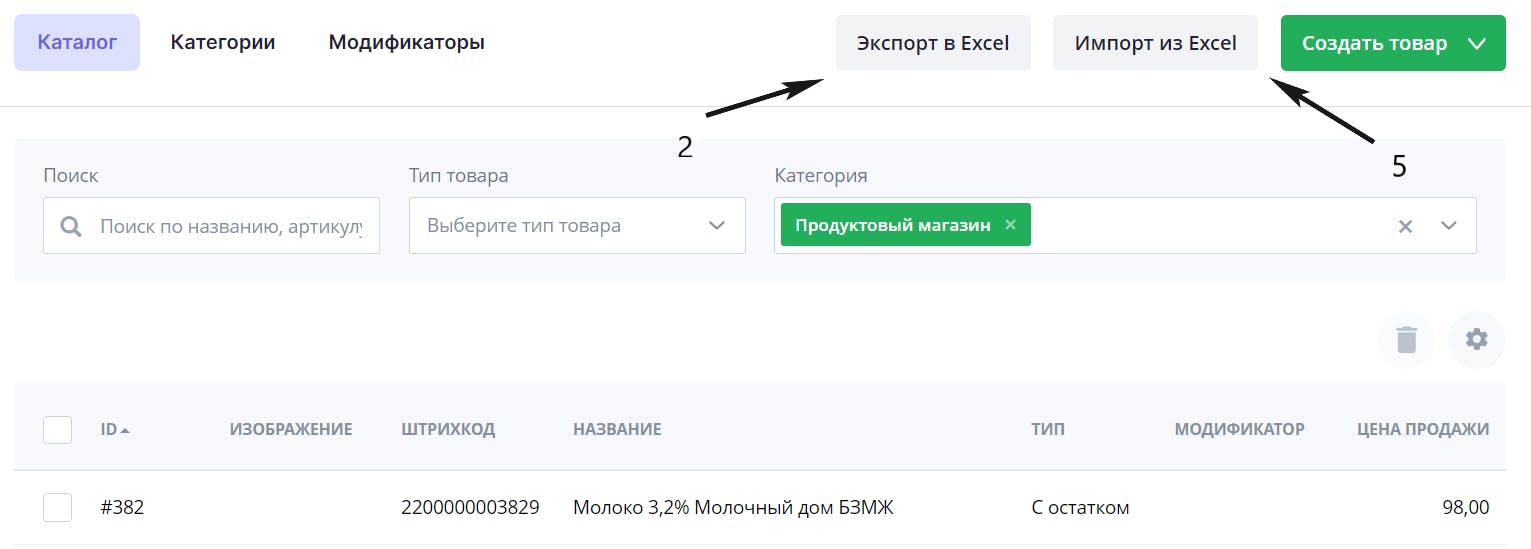Click the search magnifier icon
Viewport: 1531px width, 549px height.
71,226
